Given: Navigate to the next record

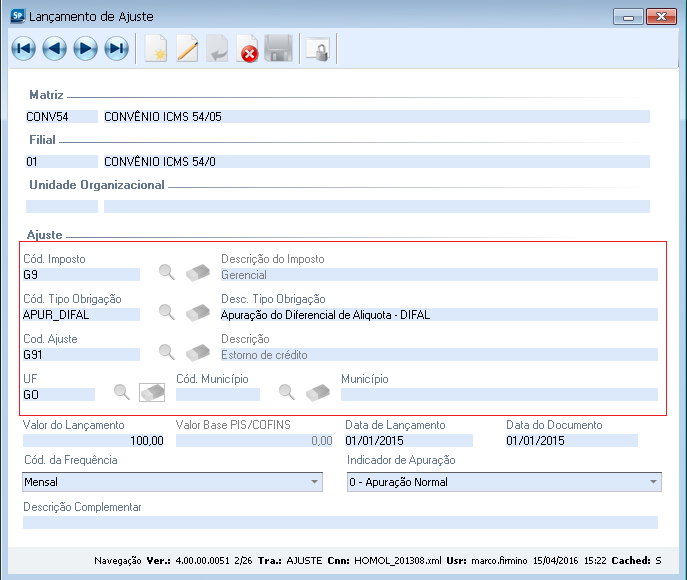Looking at the screenshot, I should click(85, 49).
